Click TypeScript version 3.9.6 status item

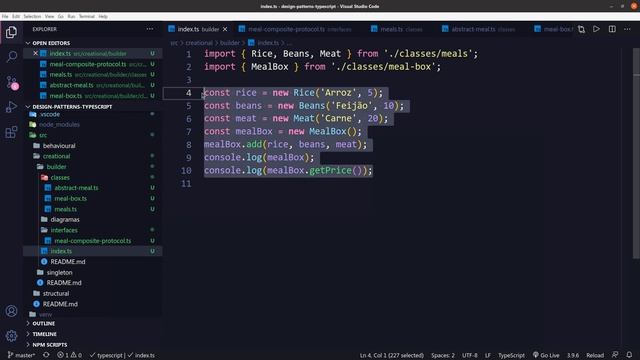(x=573, y=355)
